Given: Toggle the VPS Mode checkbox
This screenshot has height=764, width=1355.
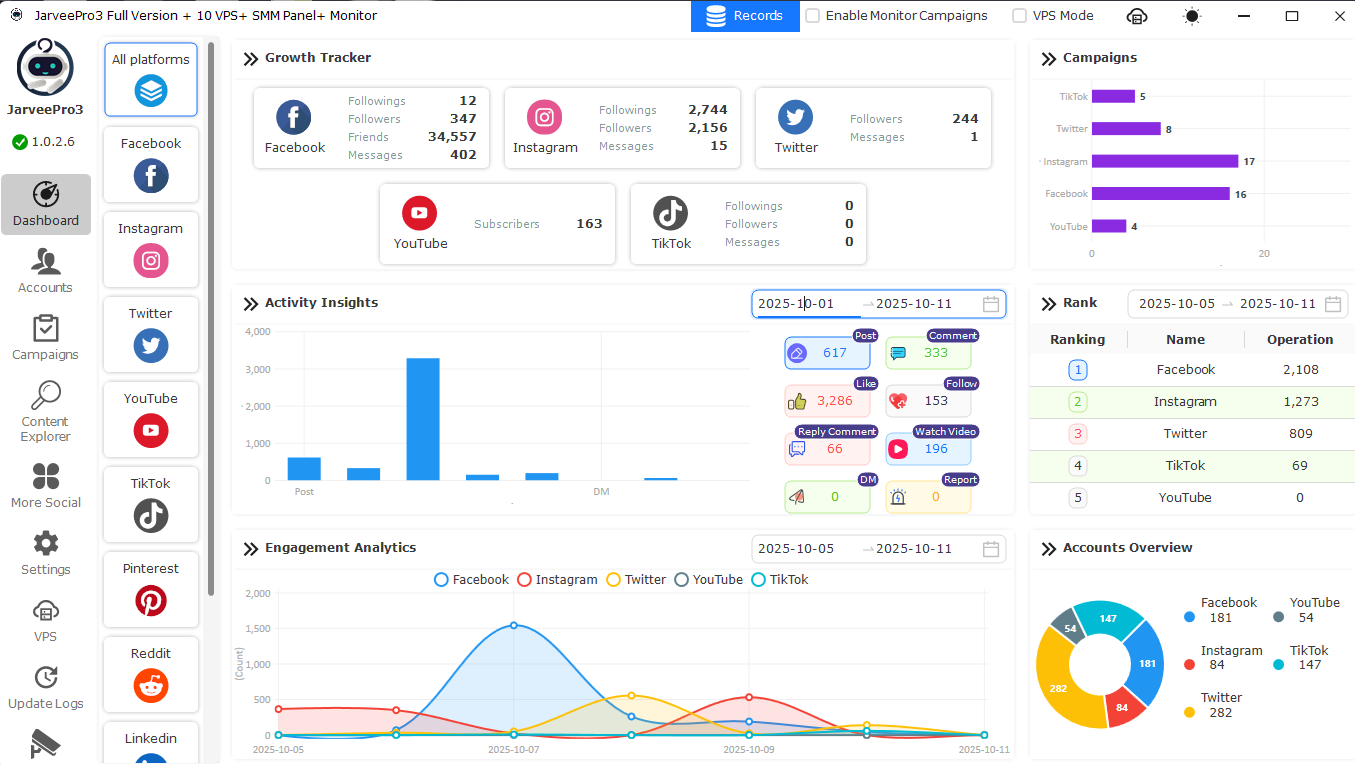Looking at the screenshot, I should (1019, 16).
